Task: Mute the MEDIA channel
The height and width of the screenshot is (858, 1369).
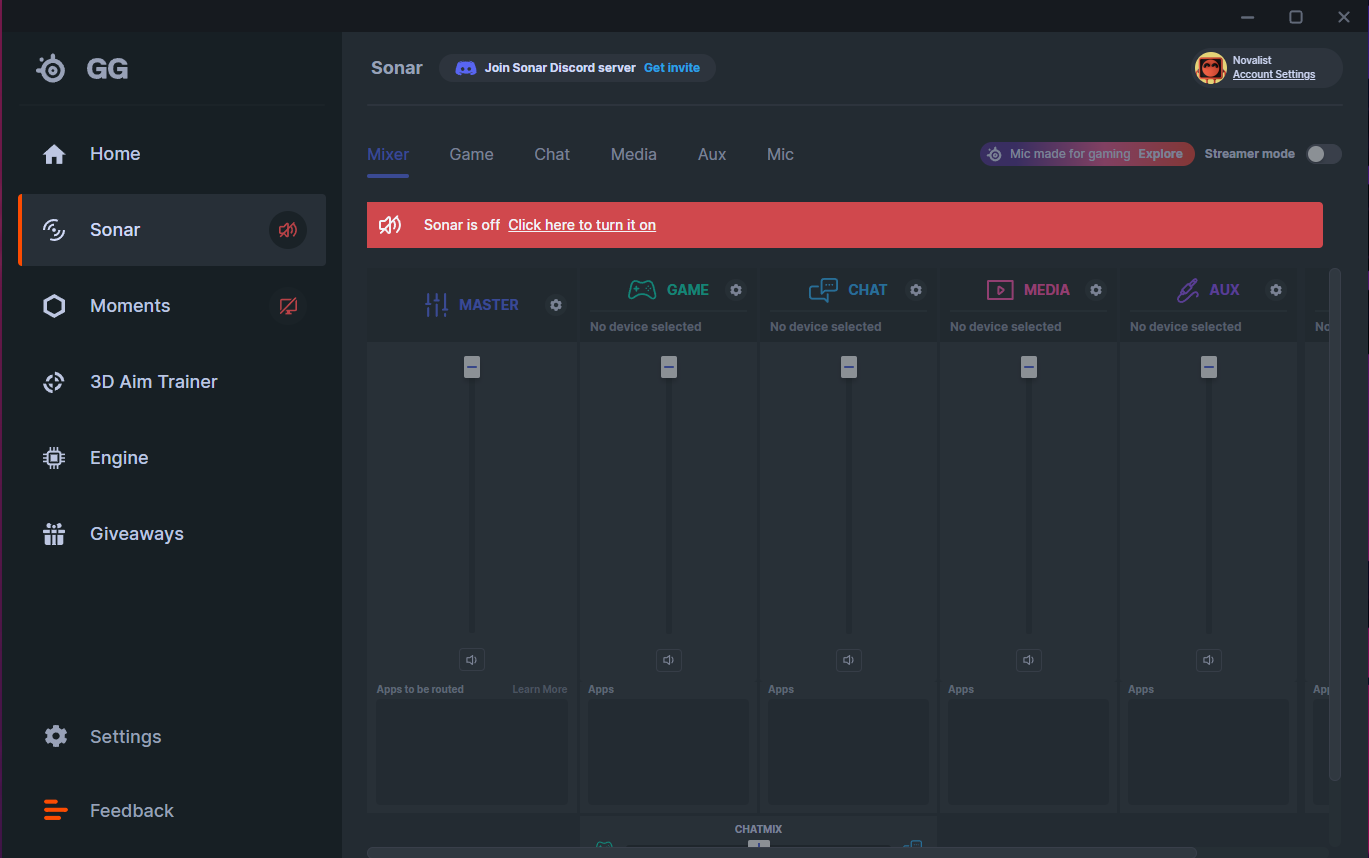Action: pyautogui.click(x=1029, y=660)
